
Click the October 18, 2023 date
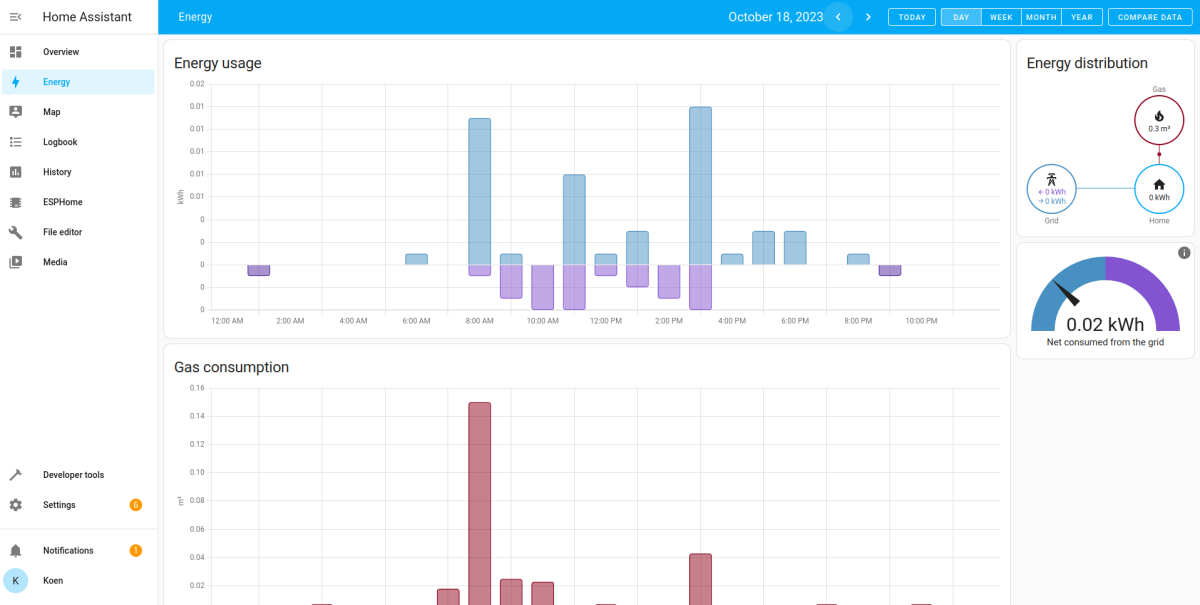tap(775, 17)
